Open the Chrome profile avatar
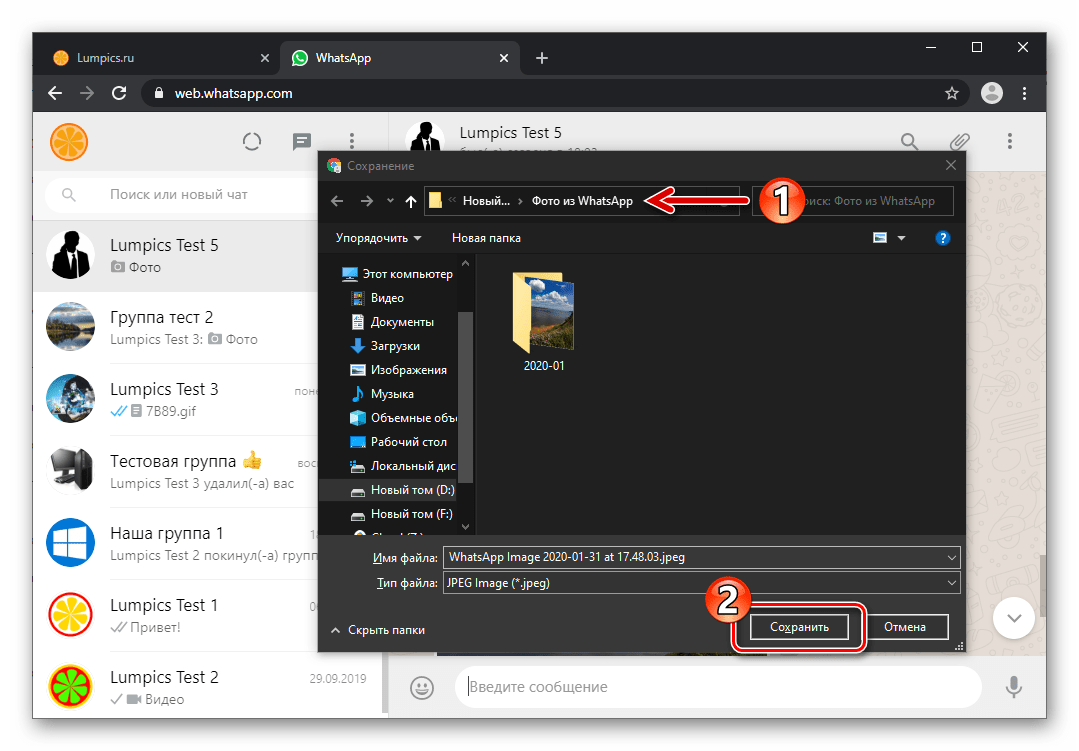Viewport: 1079px width, 751px height. 992,93
